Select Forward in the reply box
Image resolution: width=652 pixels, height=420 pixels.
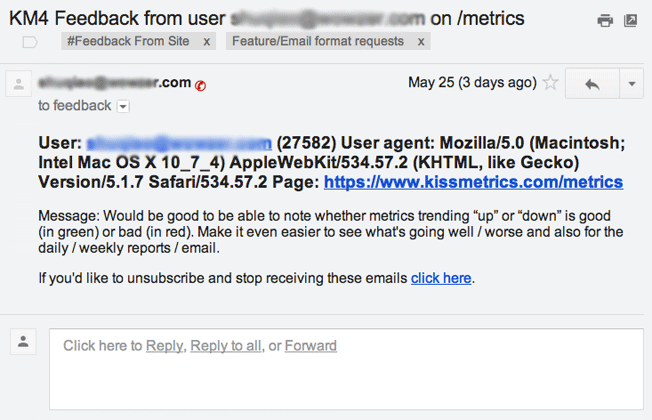point(311,346)
